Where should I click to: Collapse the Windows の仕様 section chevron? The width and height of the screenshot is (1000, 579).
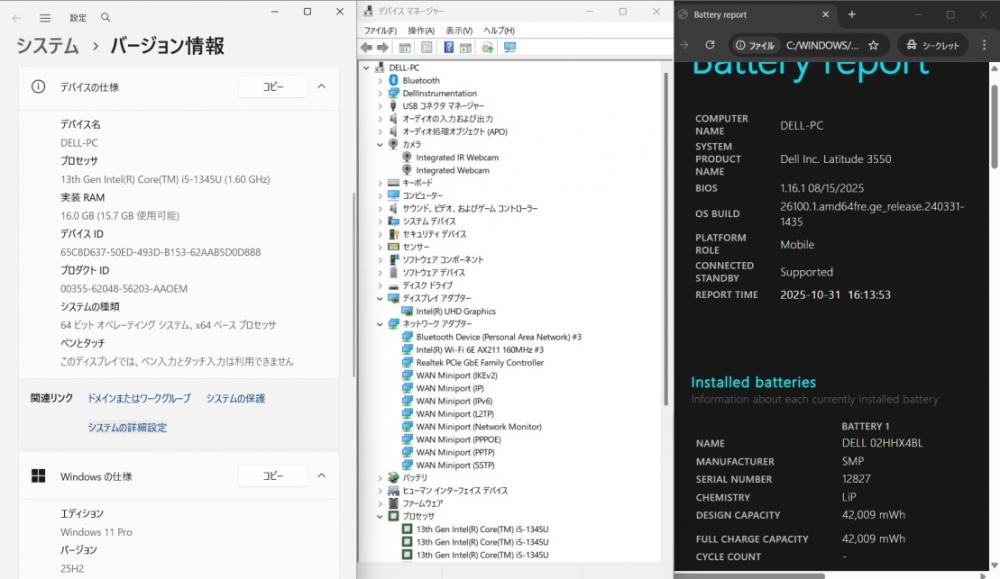click(321, 476)
